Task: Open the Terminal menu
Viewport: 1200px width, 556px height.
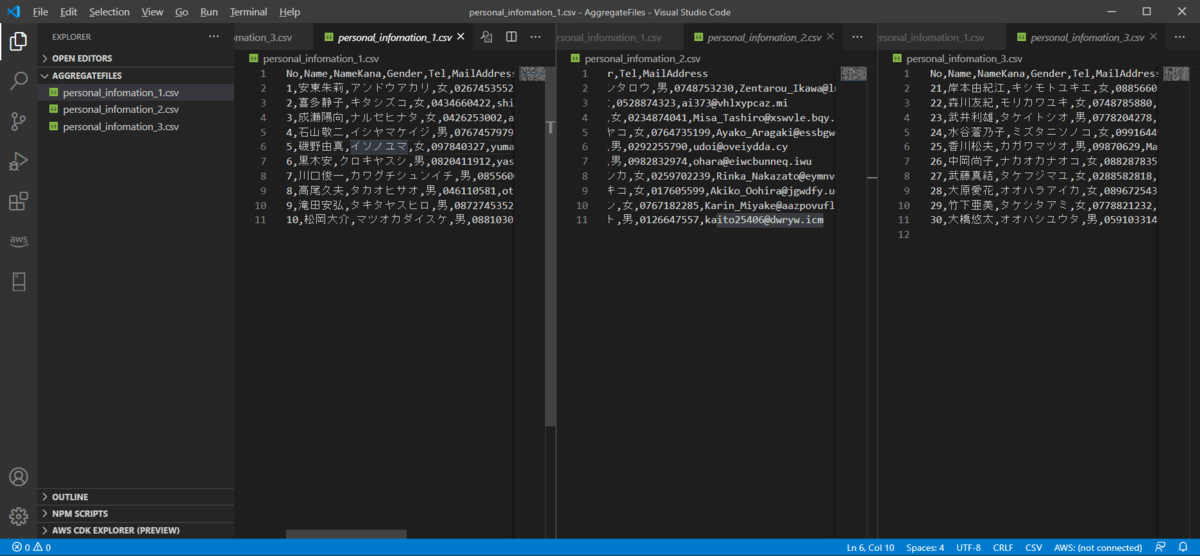Action: pyautogui.click(x=248, y=12)
